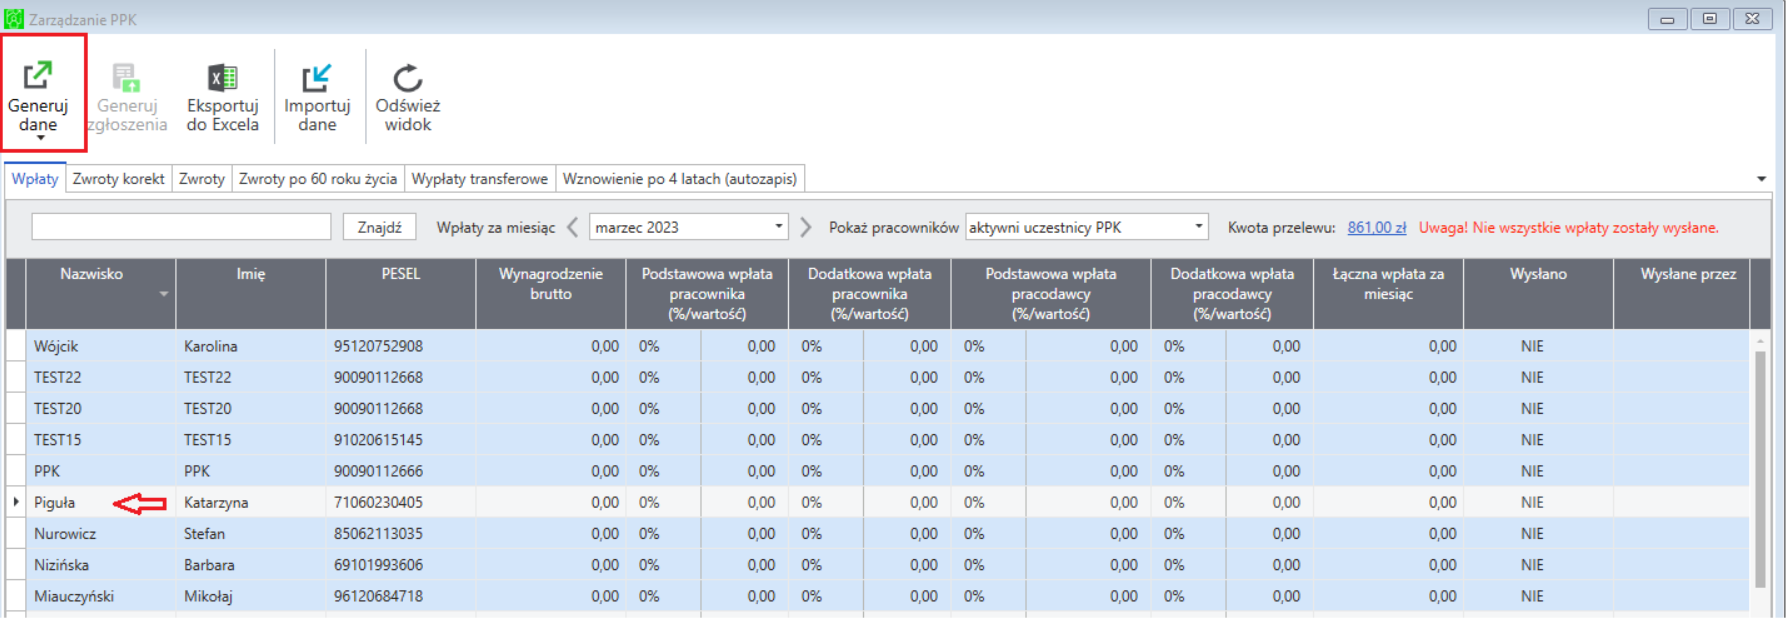Image resolution: width=1791 pixels, height=620 pixels.
Task: Sort by the Imię column header
Action: (251, 294)
